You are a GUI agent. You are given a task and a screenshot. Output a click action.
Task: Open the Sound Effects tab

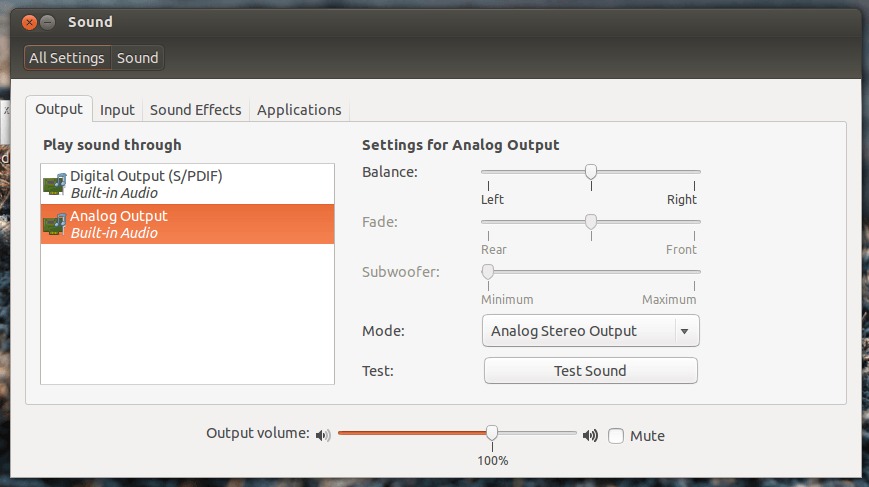click(x=195, y=110)
